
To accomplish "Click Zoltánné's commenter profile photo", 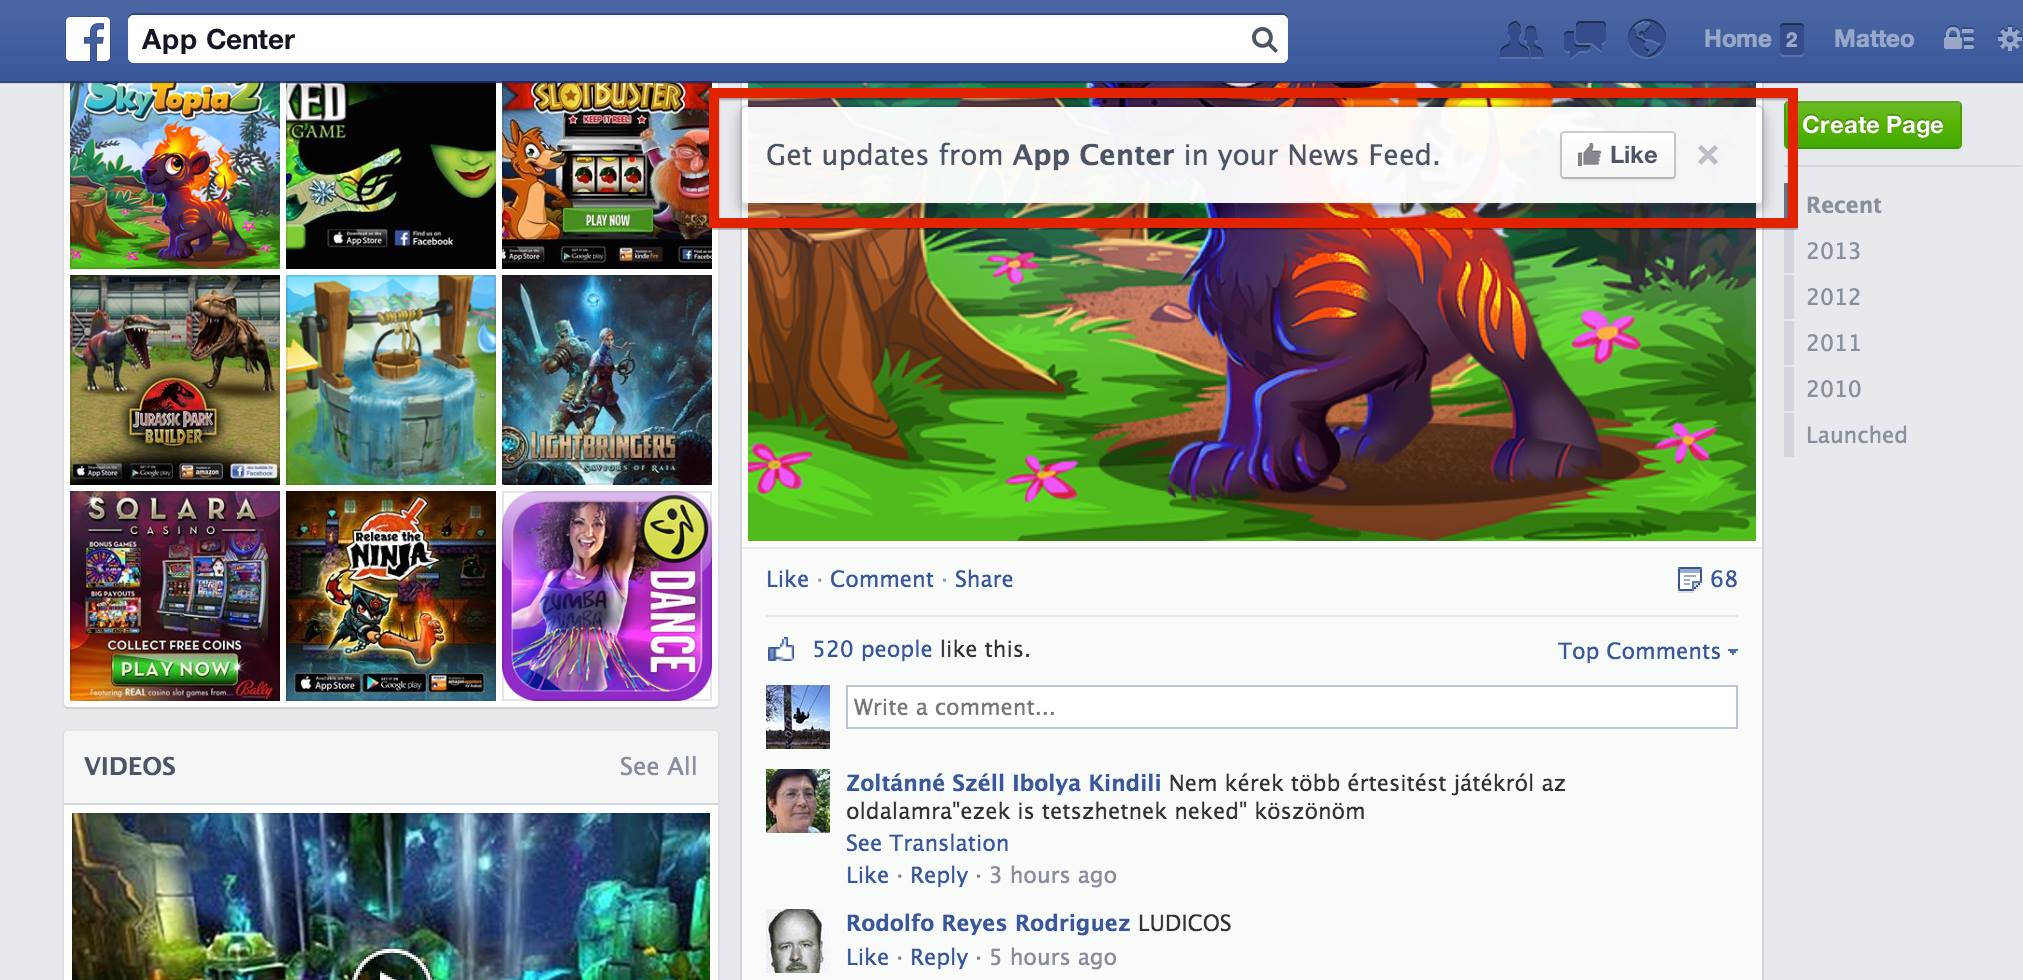I will (798, 801).
